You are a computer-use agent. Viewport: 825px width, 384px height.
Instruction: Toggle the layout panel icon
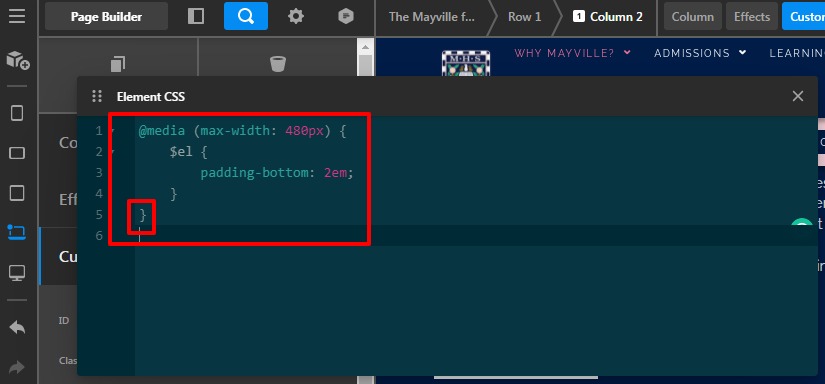pos(196,16)
